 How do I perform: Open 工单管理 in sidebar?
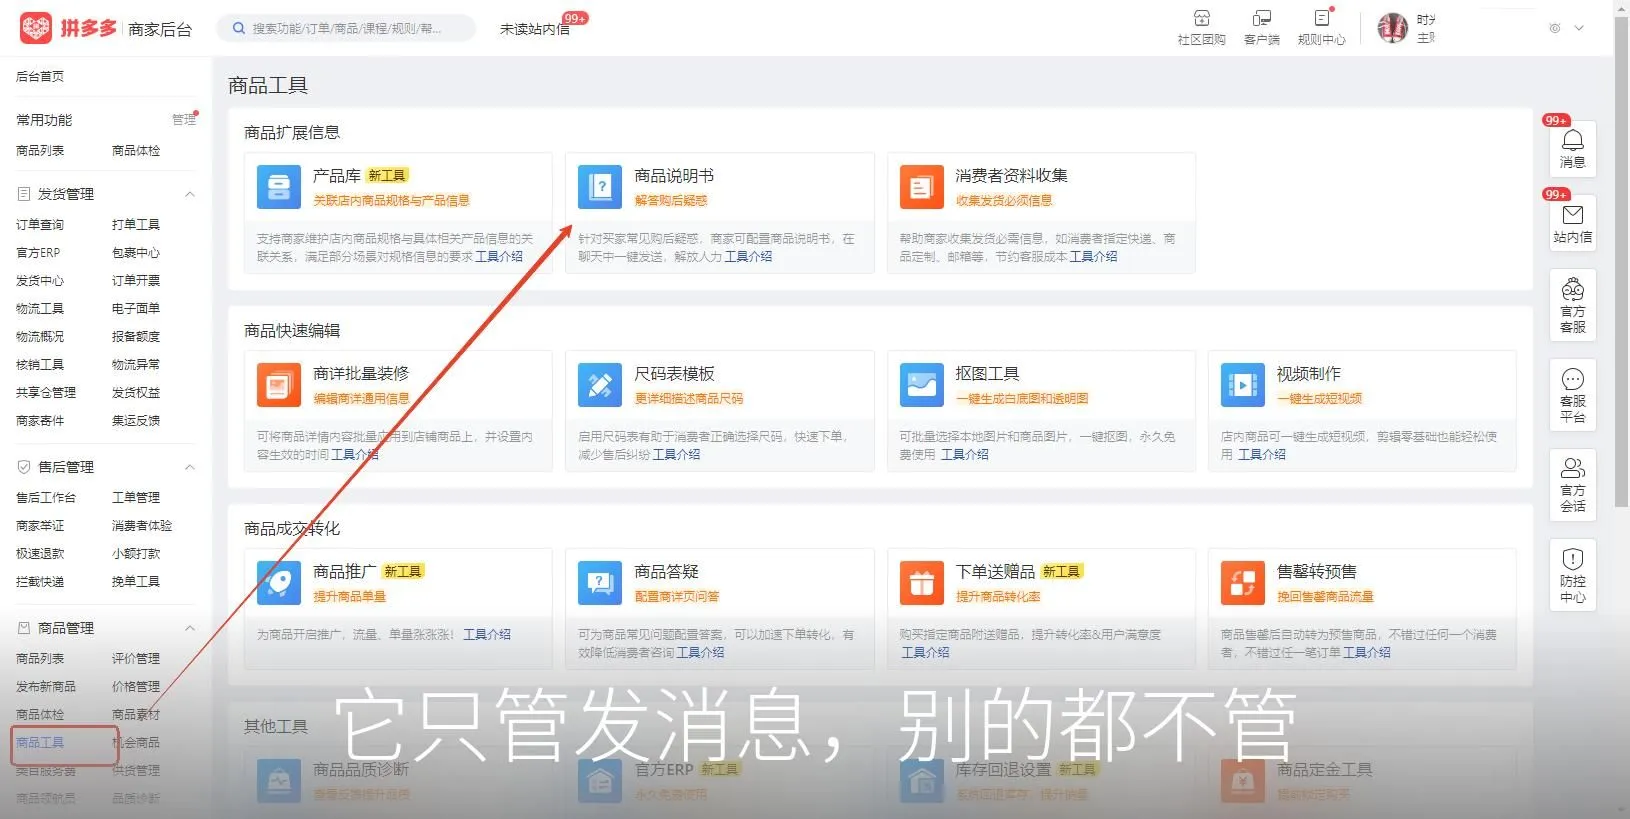click(x=136, y=498)
